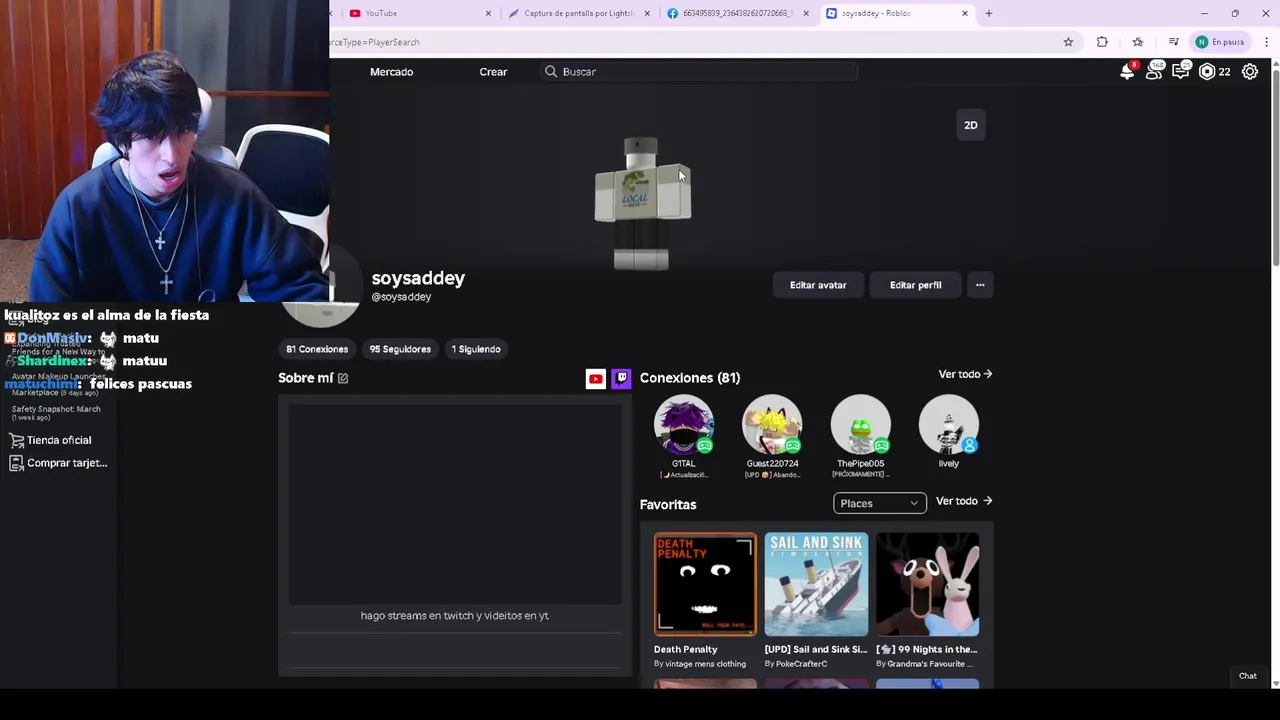Click the Editar avatar button
1280x720 pixels.
(x=818, y=285)
